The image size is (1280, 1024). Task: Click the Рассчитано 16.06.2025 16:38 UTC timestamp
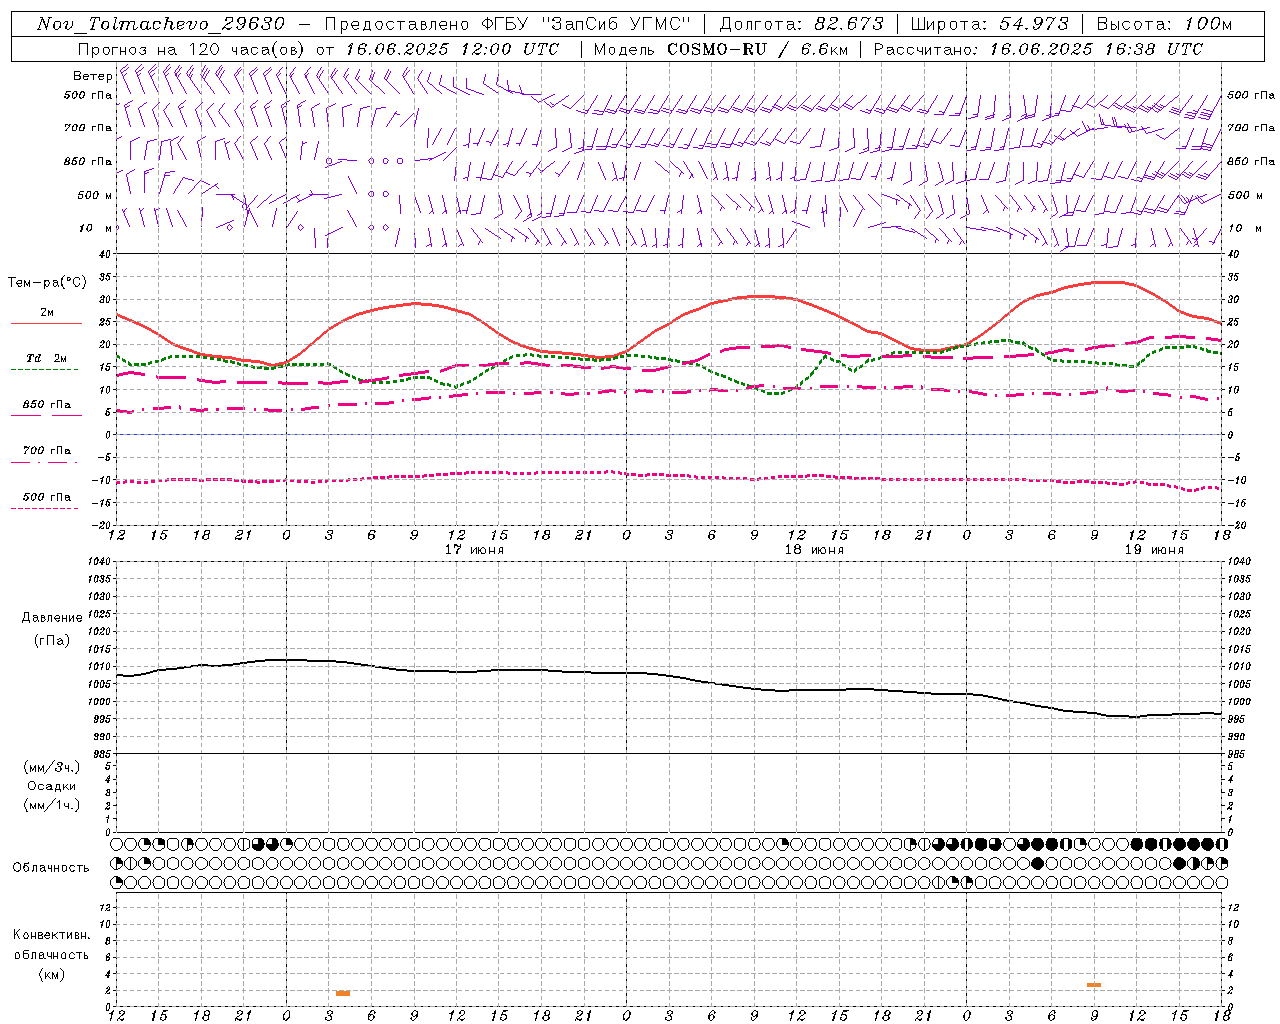tap(1096, 49)
